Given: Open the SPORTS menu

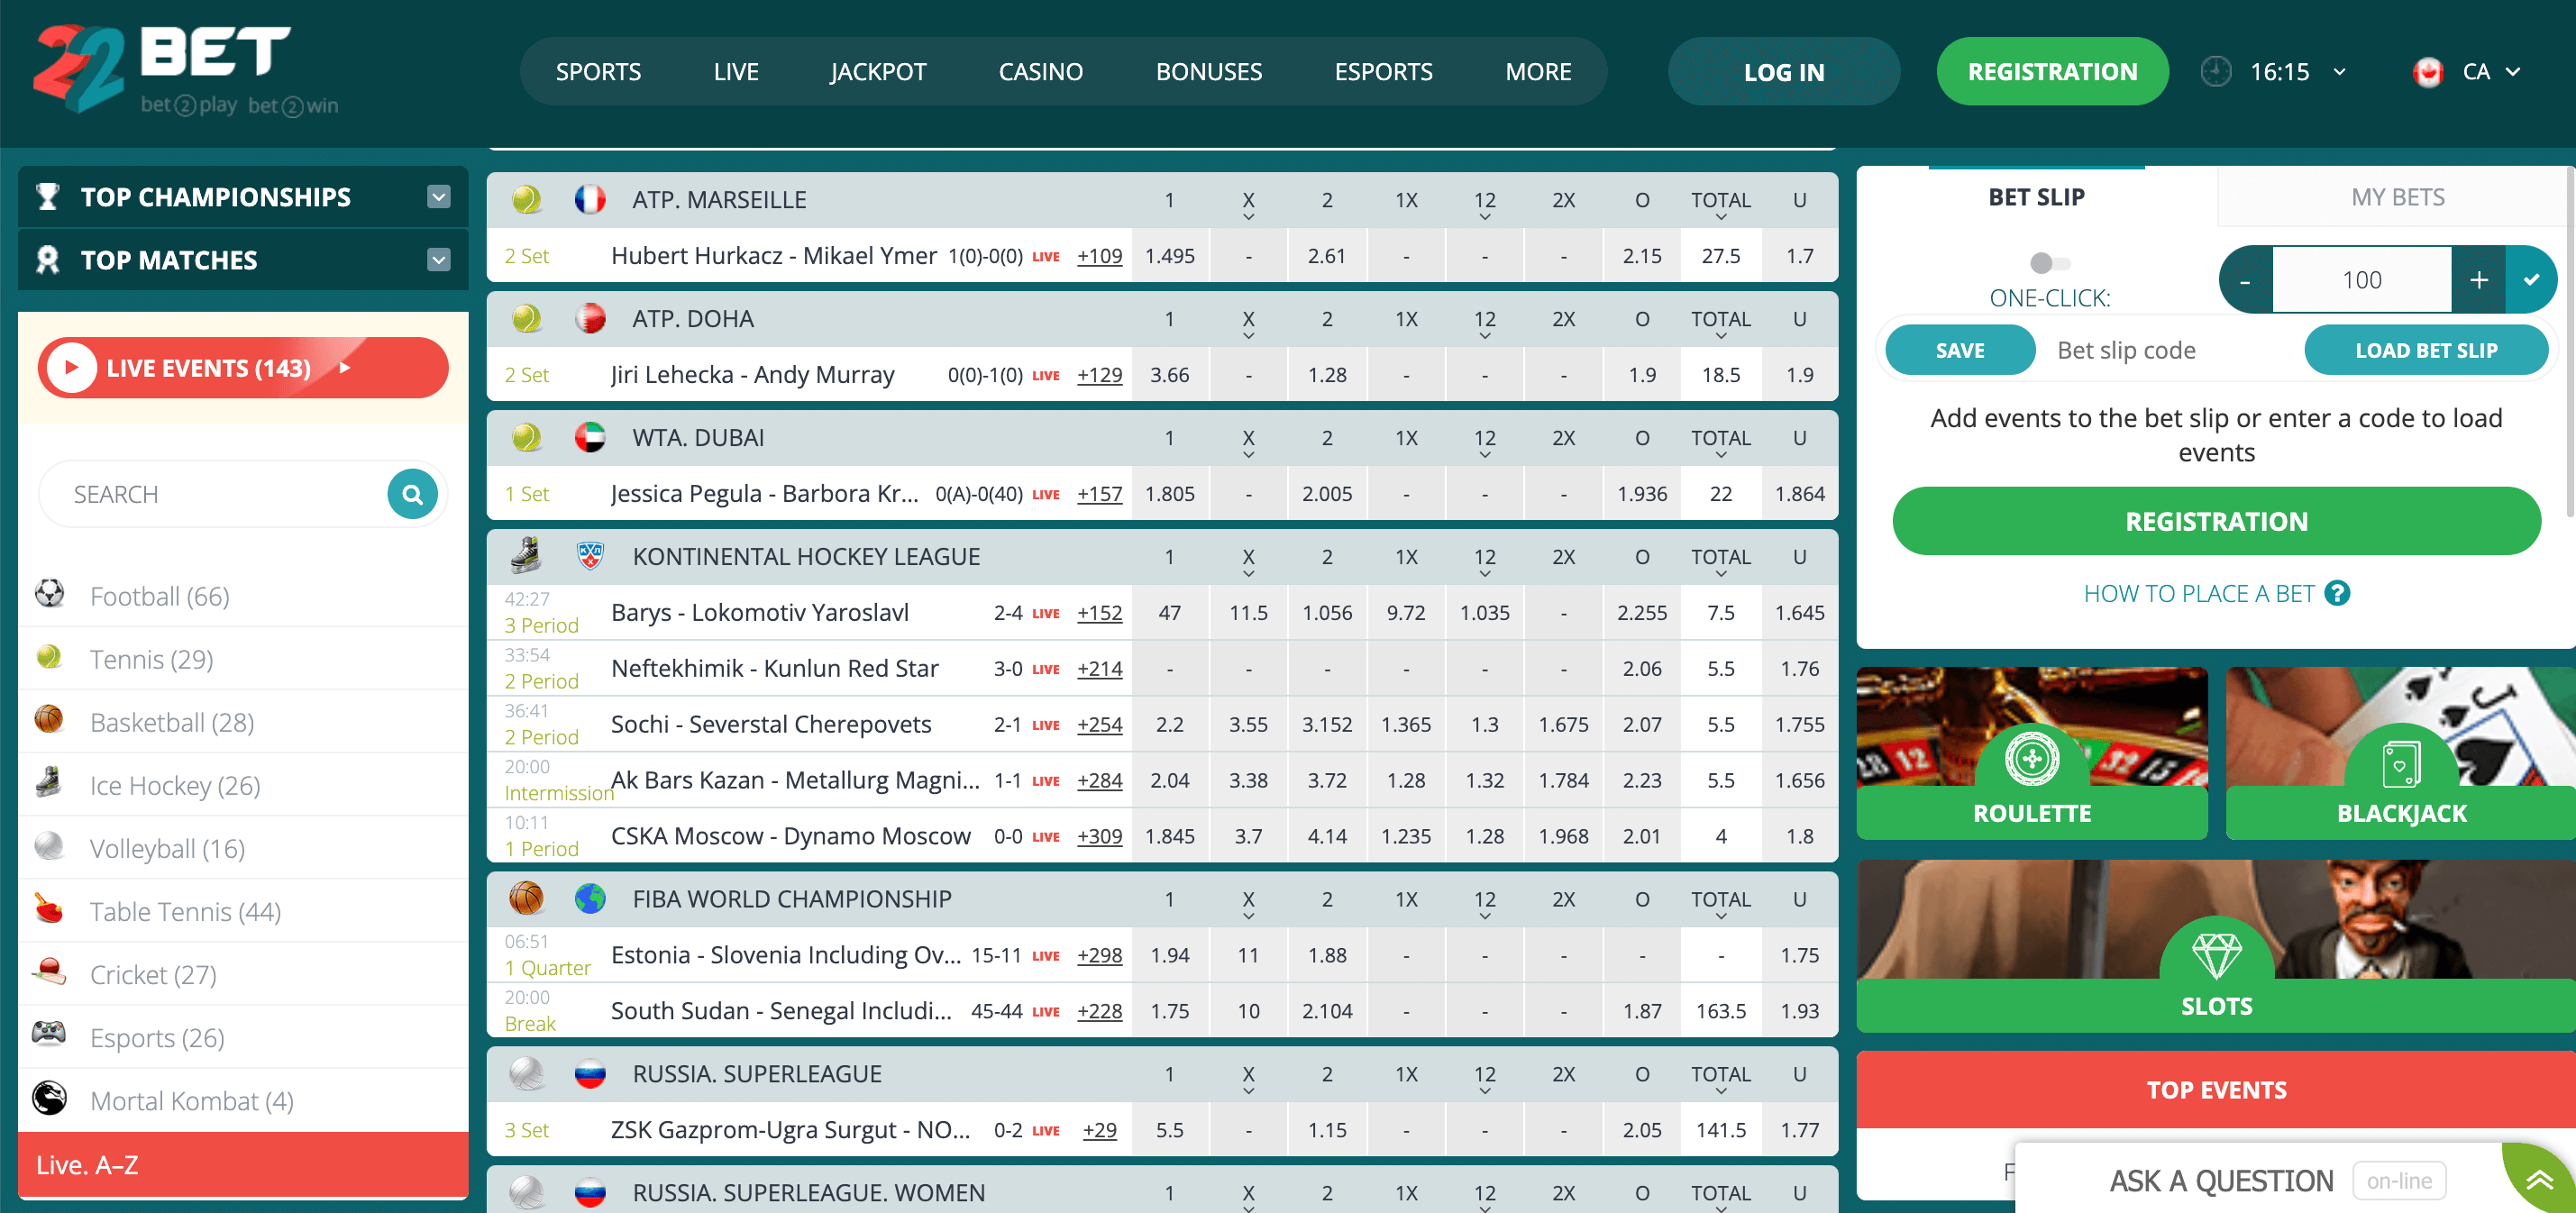Looking at the screenshot, I should click(598, 72).
